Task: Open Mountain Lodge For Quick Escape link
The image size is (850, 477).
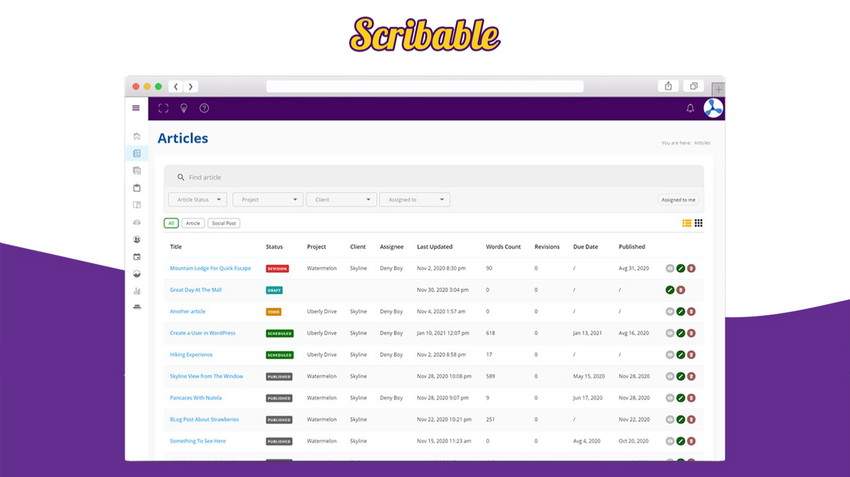Action: click(x=210, y=268)
